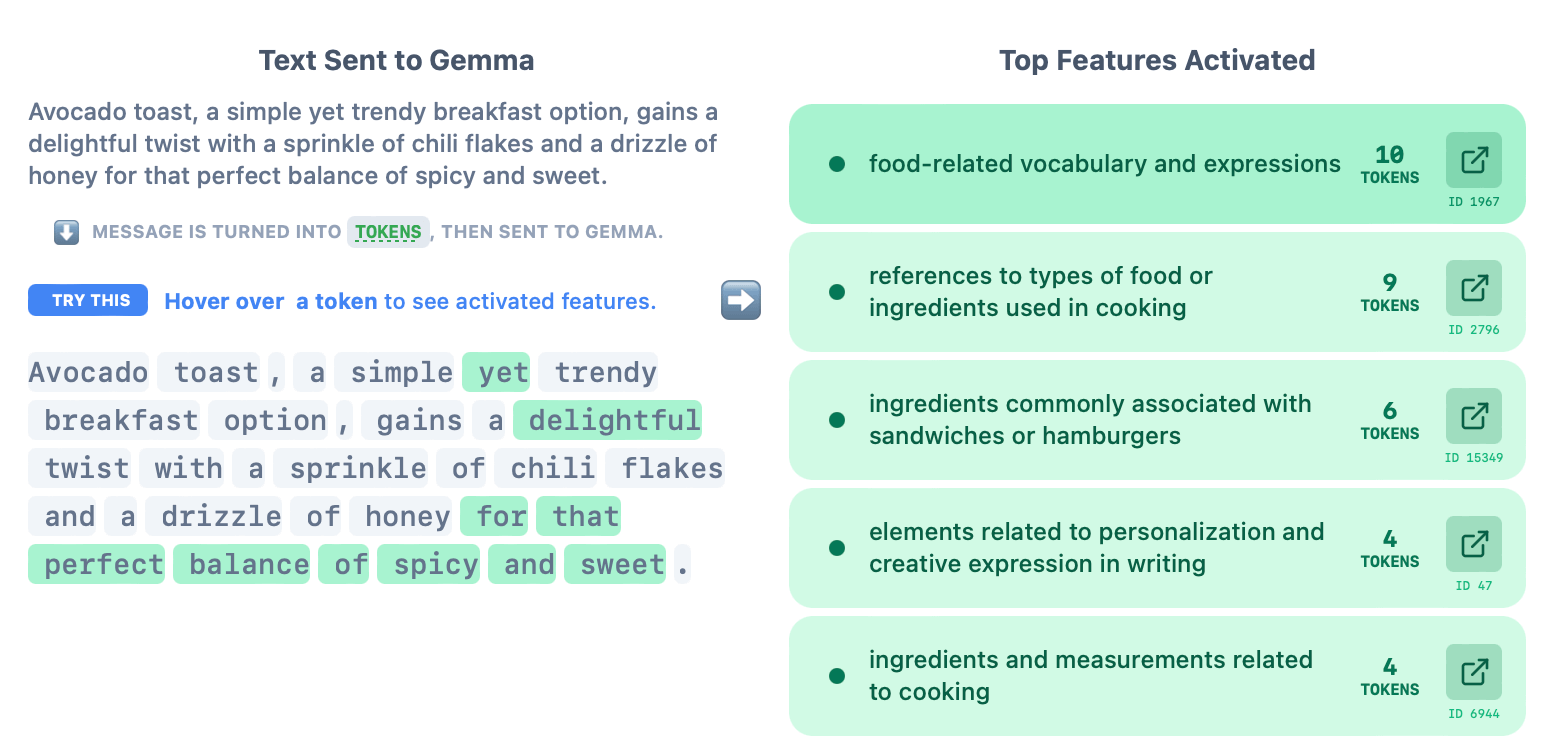Select the 'ingredients commonly associated with sandwiches' card

1090,420
